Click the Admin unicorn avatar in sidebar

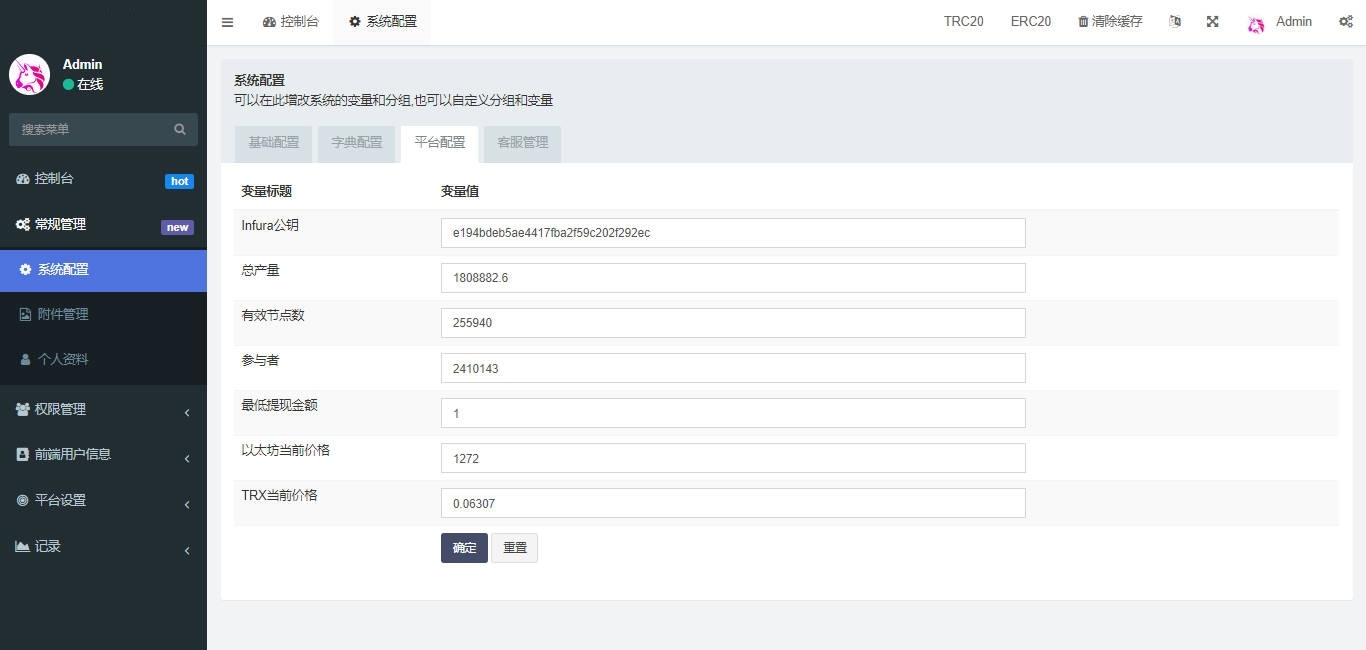(30, 75)
